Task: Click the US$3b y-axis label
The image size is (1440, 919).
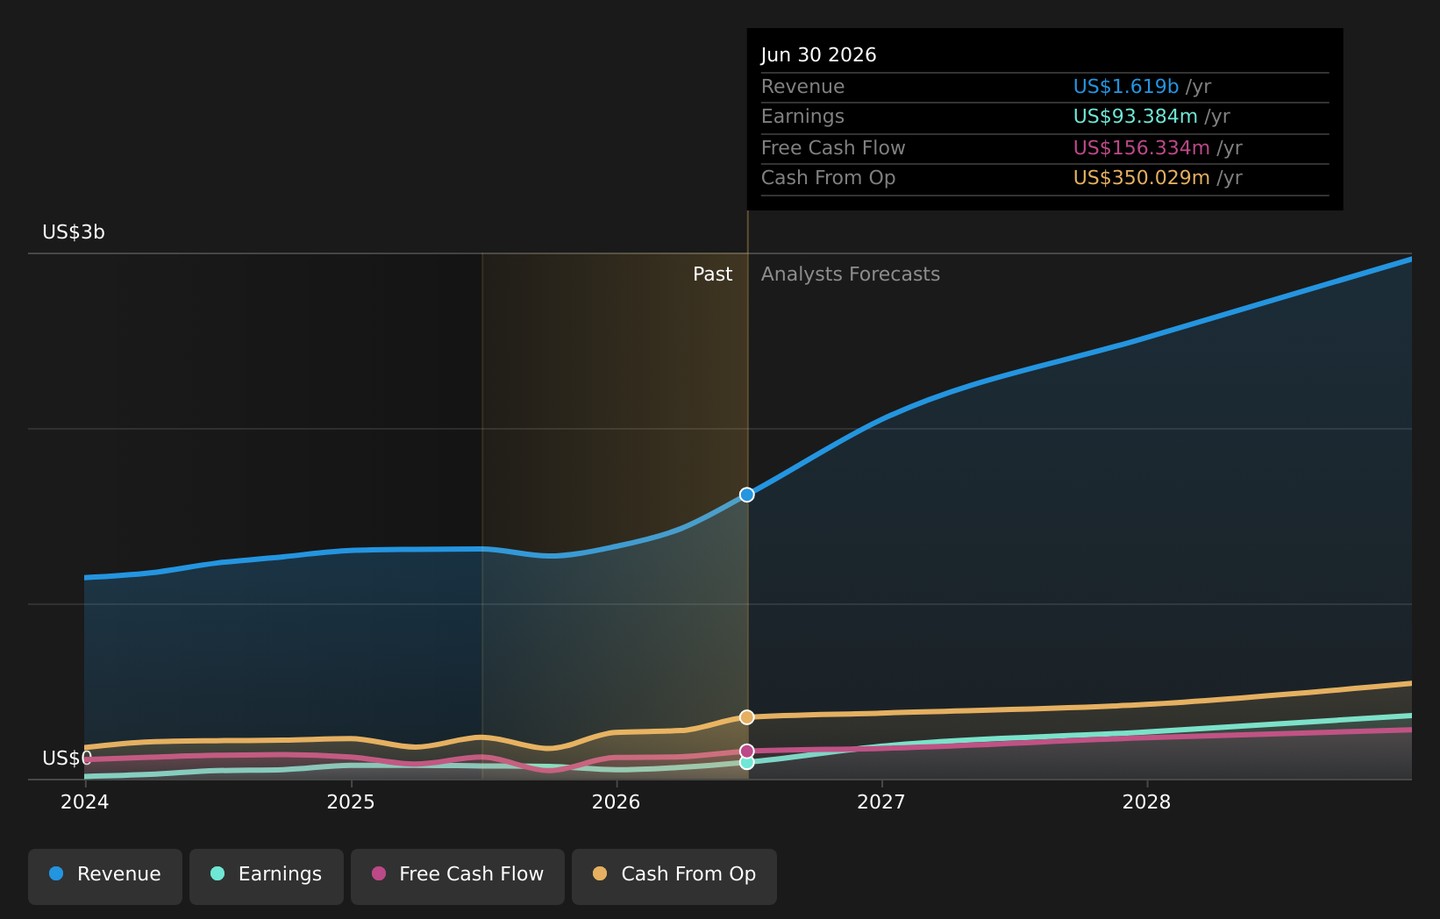Action: (x=73, y=232)
